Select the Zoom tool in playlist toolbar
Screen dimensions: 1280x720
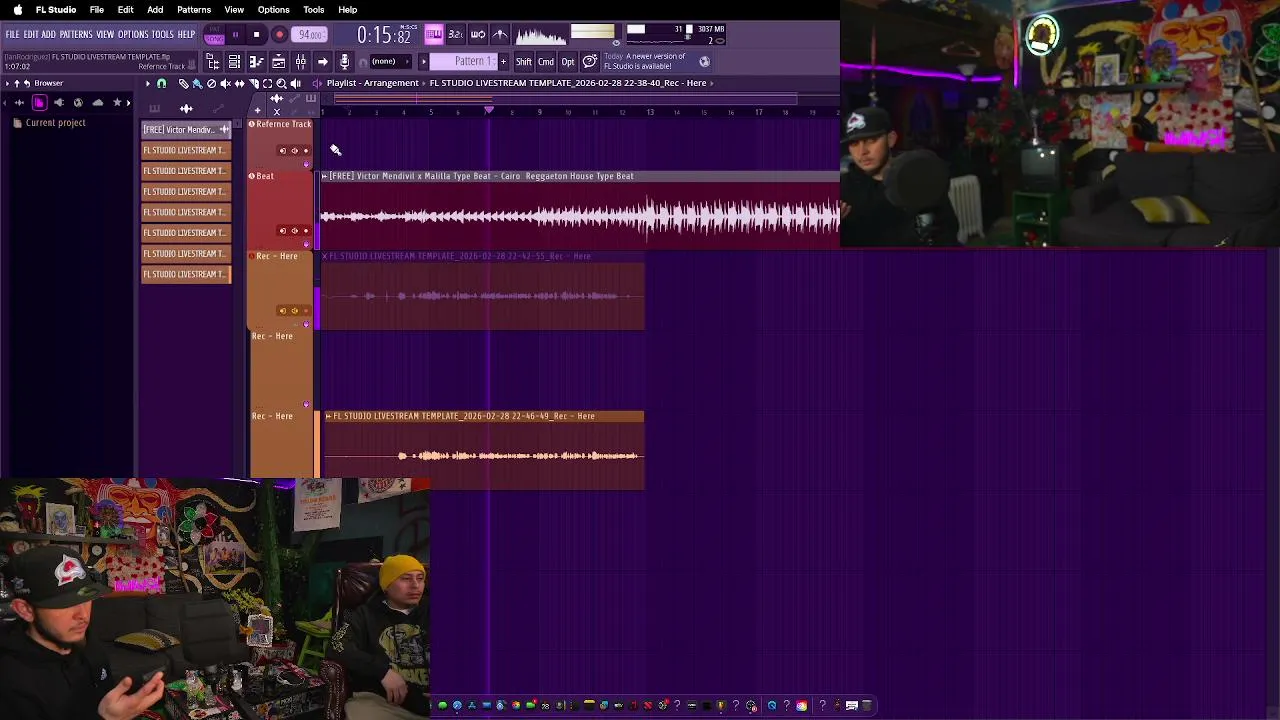click(281, 84)
